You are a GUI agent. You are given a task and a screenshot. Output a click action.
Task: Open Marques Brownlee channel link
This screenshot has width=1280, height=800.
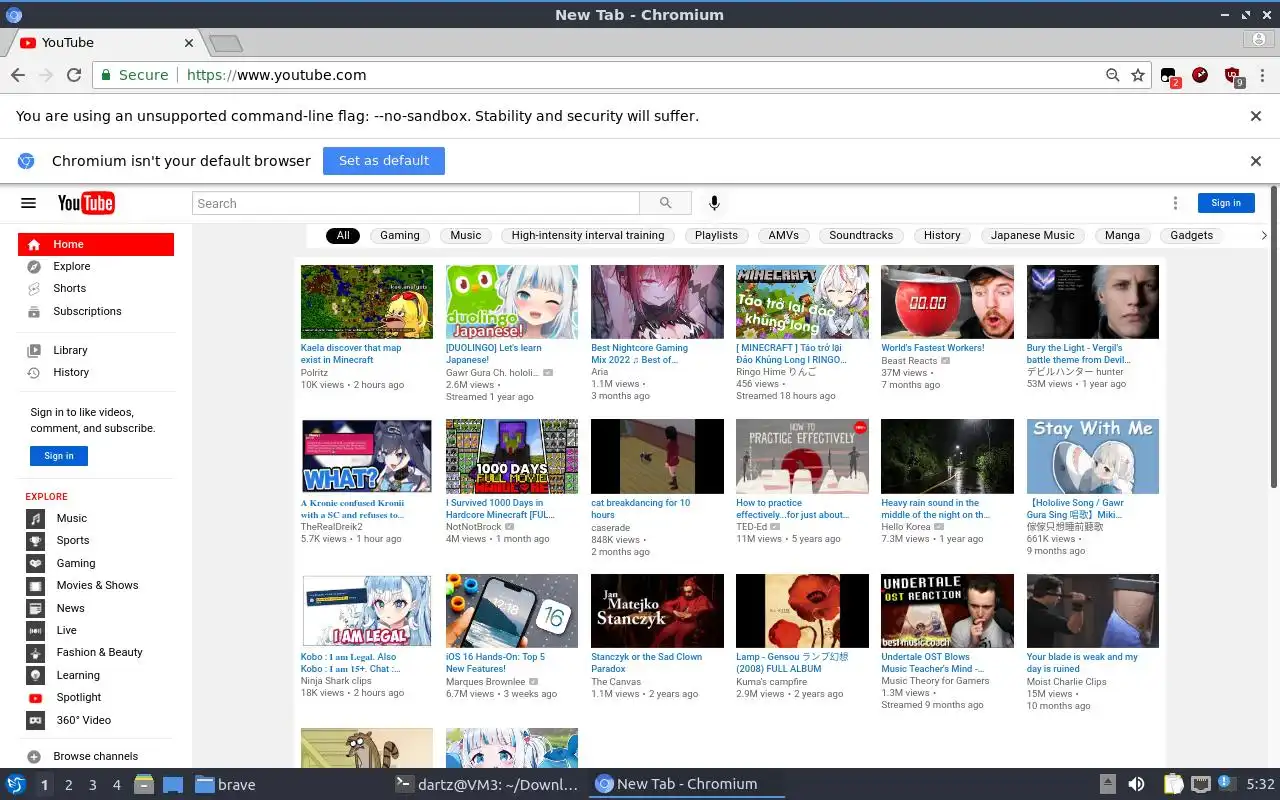pos(486,682)
